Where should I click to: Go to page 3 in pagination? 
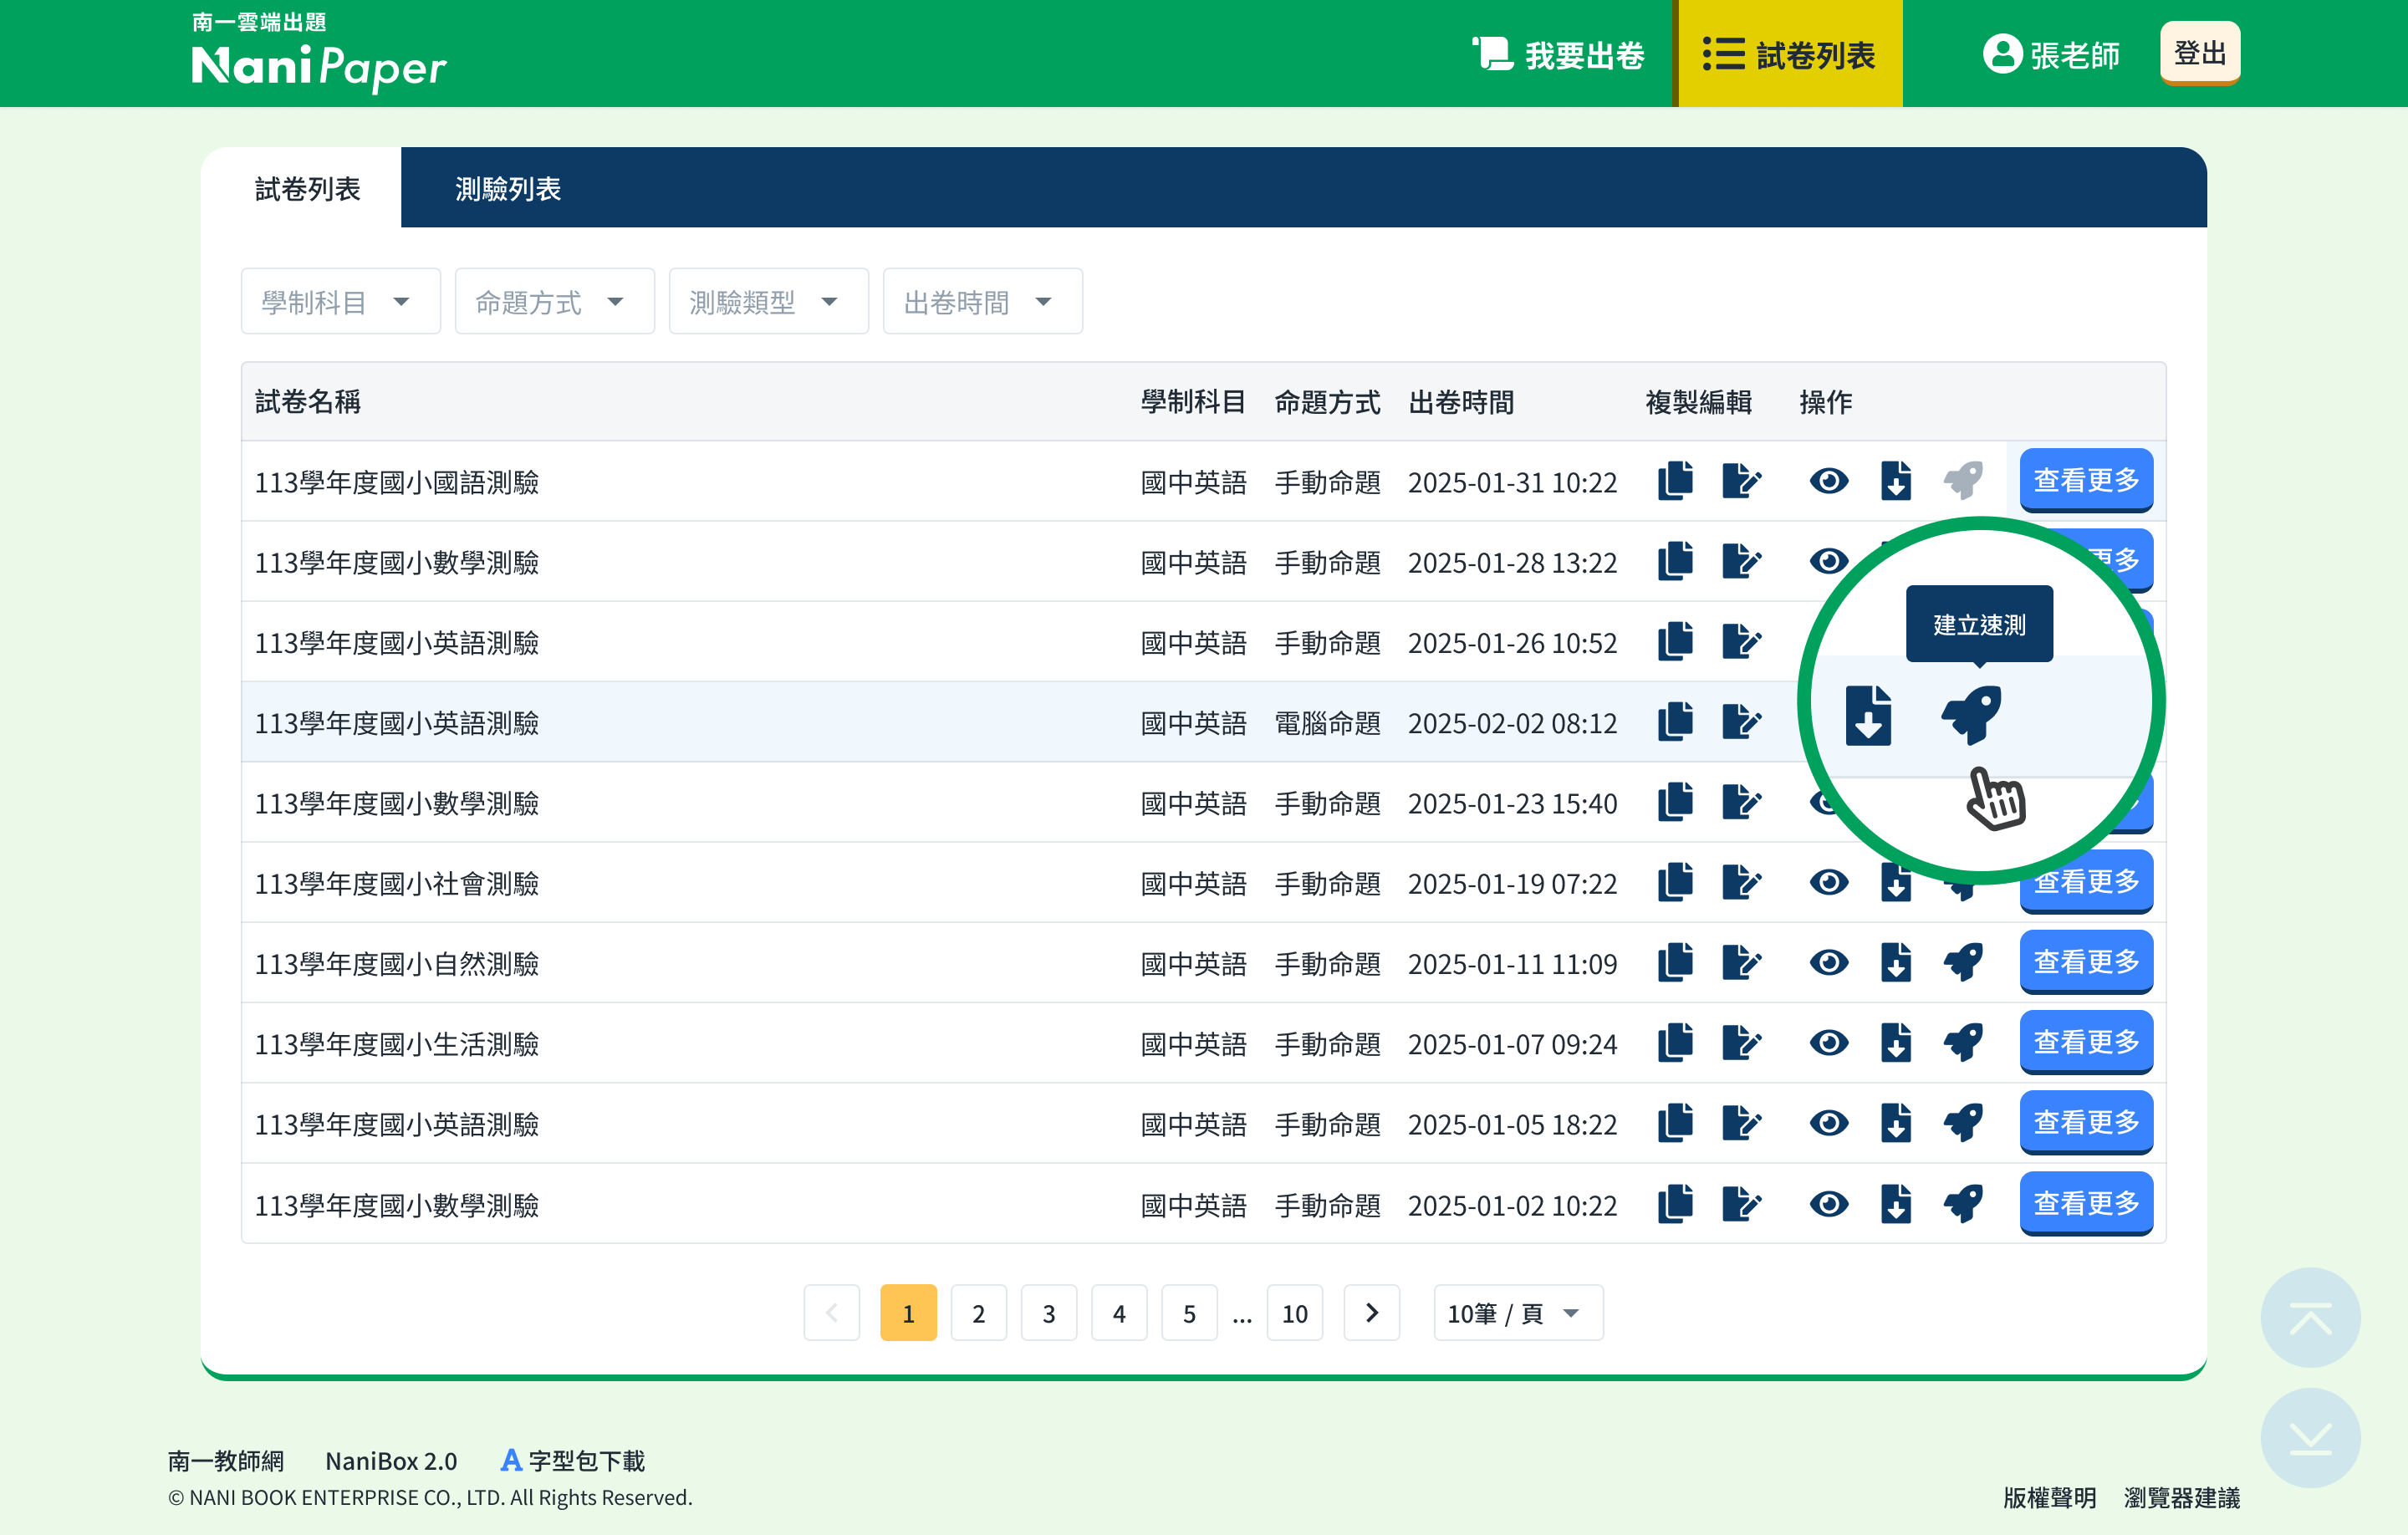[x=1049, y=1313]
